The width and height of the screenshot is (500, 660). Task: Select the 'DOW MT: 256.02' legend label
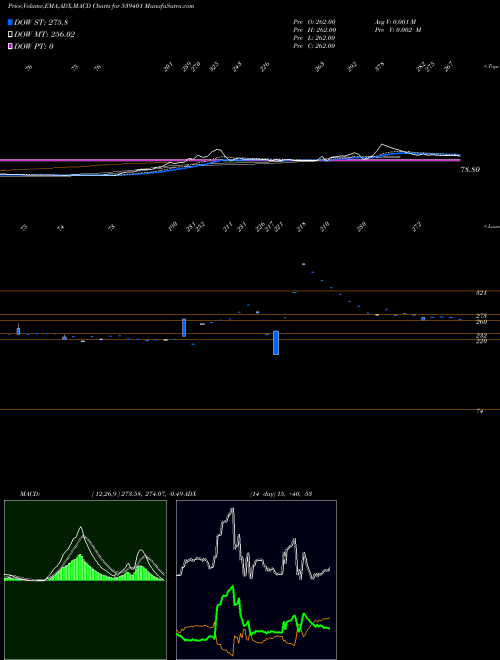45,34
